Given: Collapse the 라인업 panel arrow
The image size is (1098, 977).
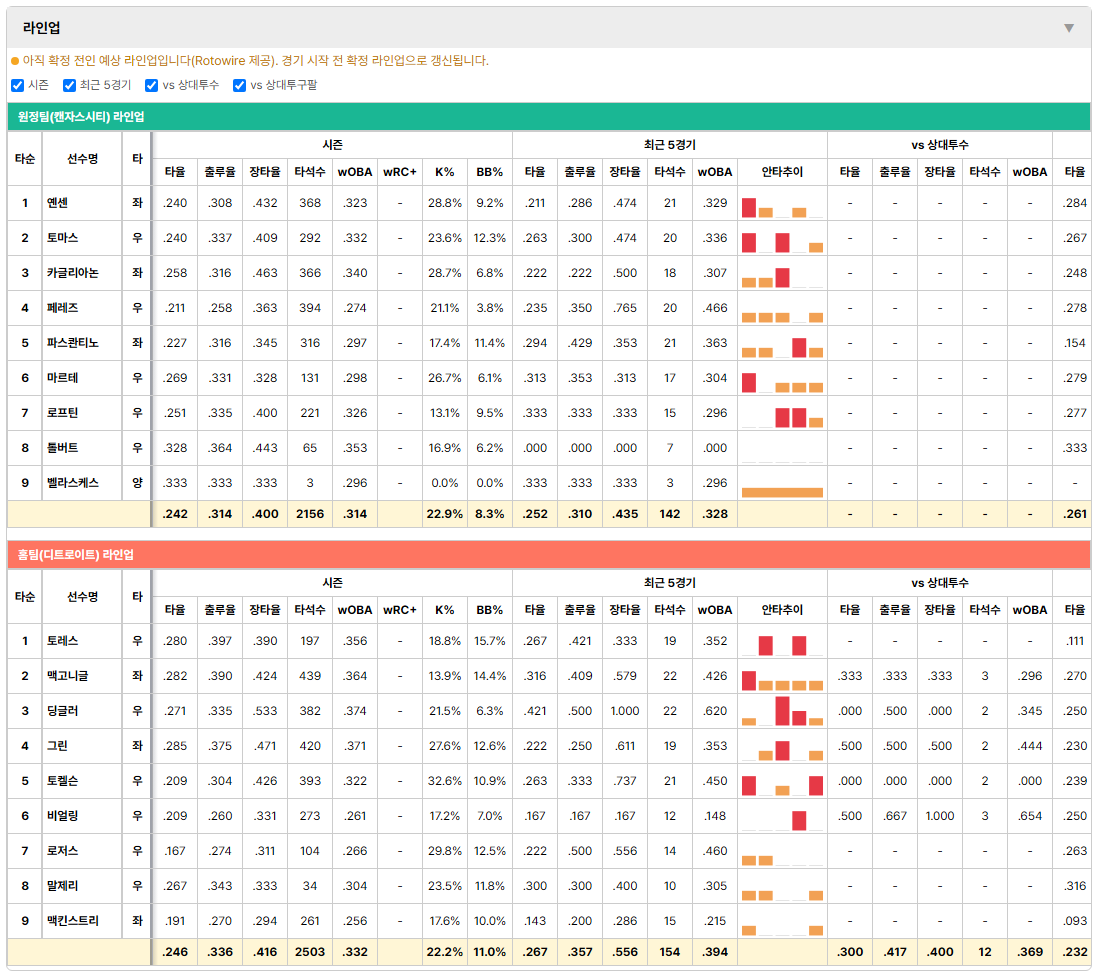Looking at the screenshot, I should 1069,28.
